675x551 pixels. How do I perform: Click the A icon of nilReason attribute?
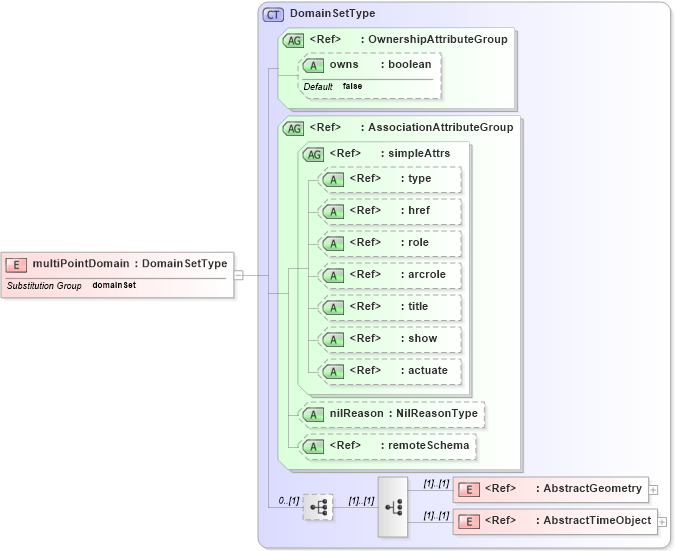point(313,414)
